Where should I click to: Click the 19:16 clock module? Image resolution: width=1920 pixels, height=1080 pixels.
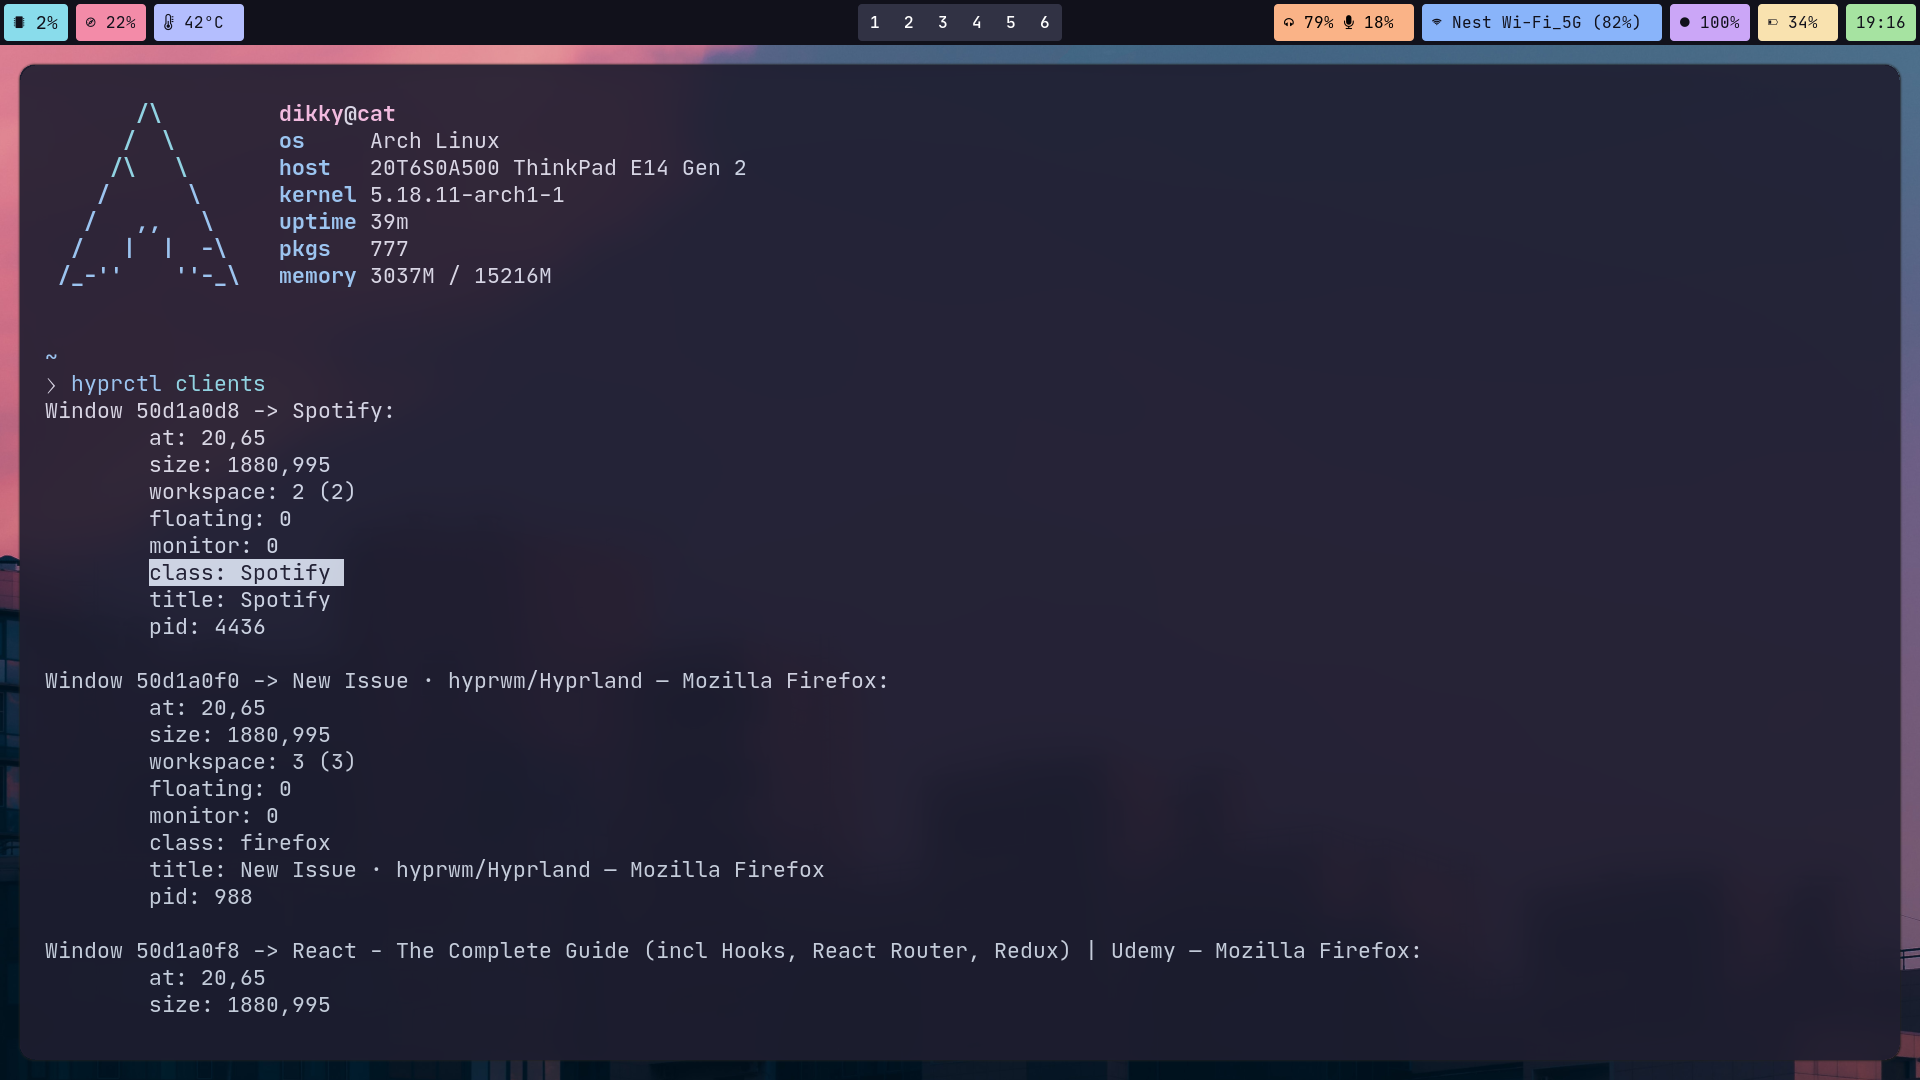pos(1881,22)
